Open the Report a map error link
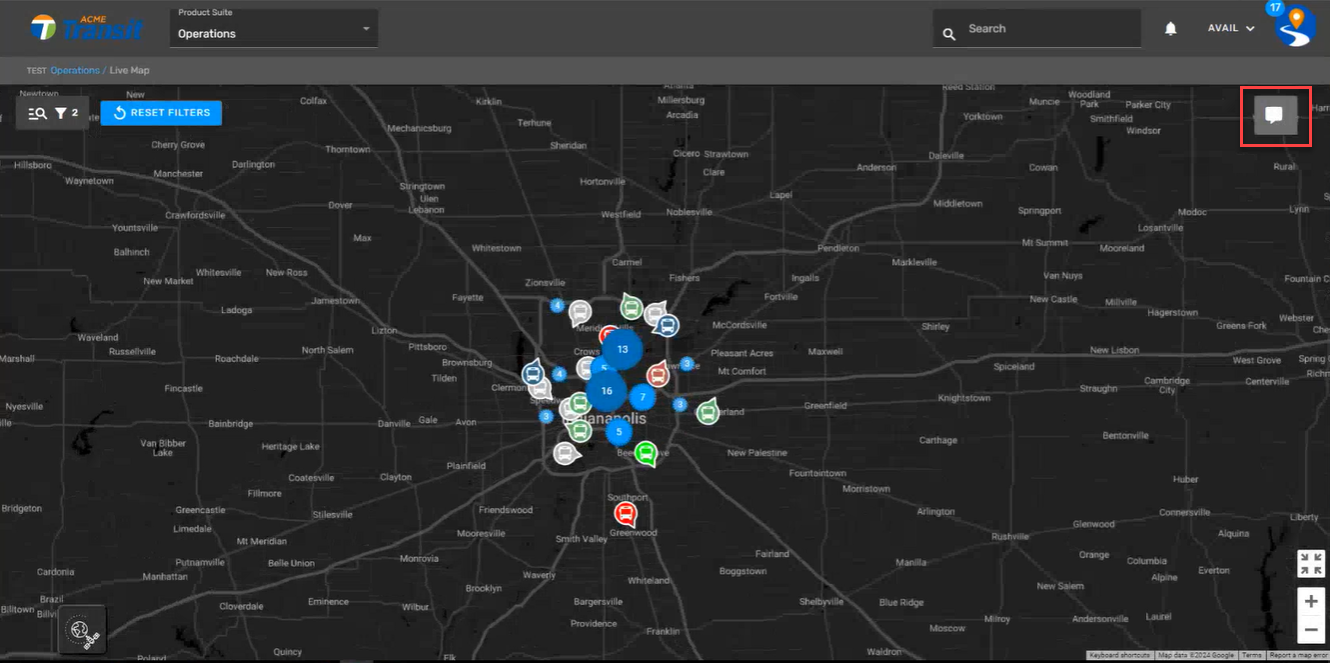The width and height of the screenshot is (1330, 663). 1297,656
